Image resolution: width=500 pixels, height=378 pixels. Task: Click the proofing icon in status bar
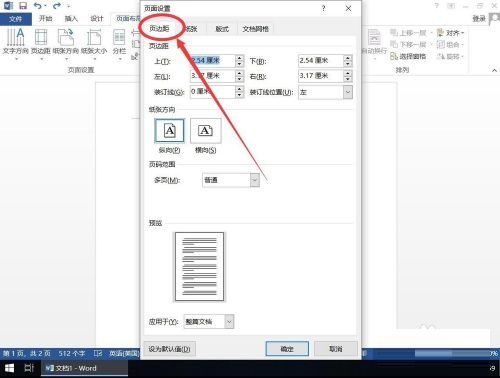click(x=98, y=353)
